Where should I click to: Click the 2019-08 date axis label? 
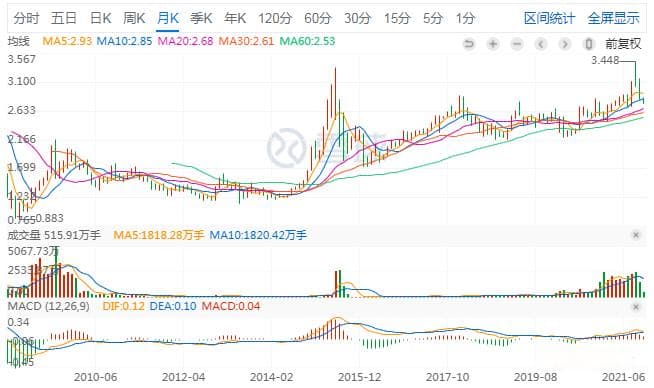(536, 377)
